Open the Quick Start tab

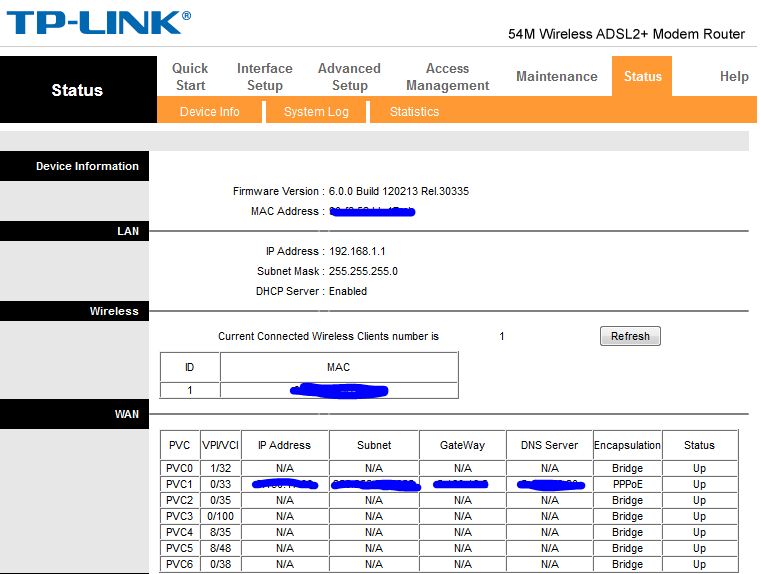point(190,77)
